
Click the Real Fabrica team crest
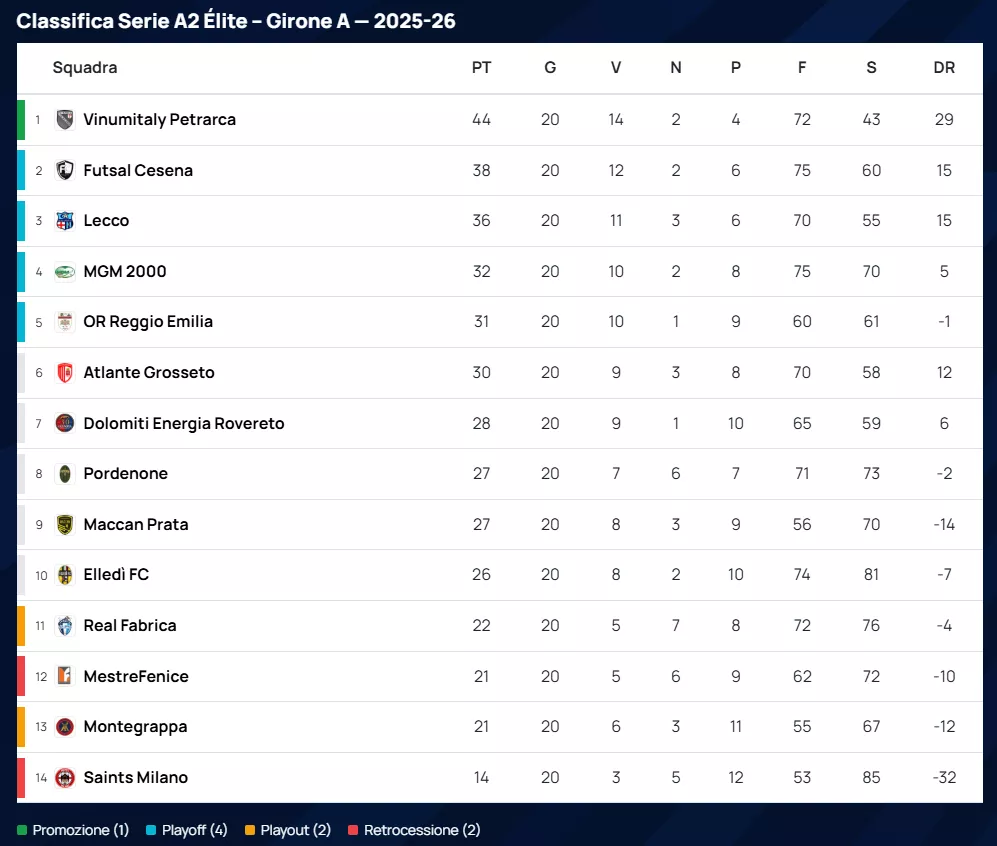click(x=65, y=626)
